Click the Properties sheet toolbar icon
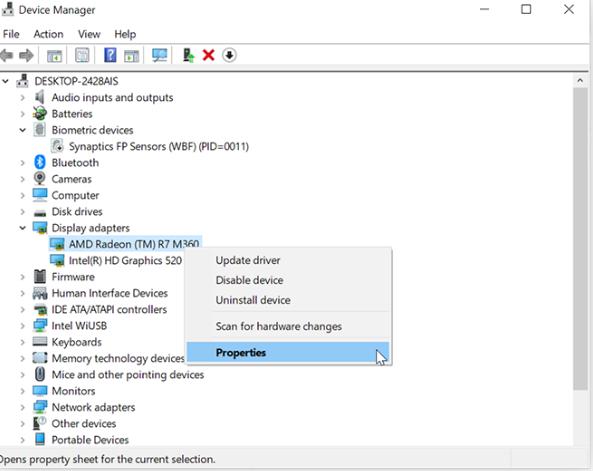The width and height of the screenshot is (593, 471). [82, 55]
